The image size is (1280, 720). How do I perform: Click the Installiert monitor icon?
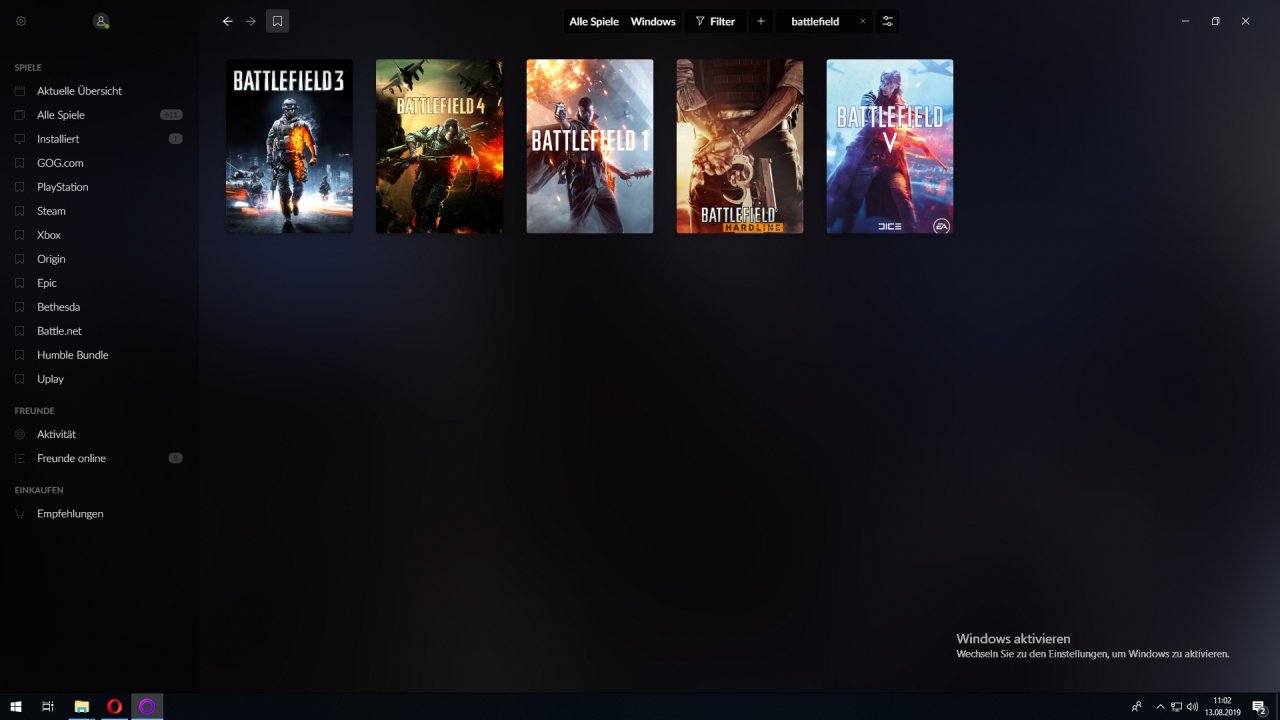point(19,139)
